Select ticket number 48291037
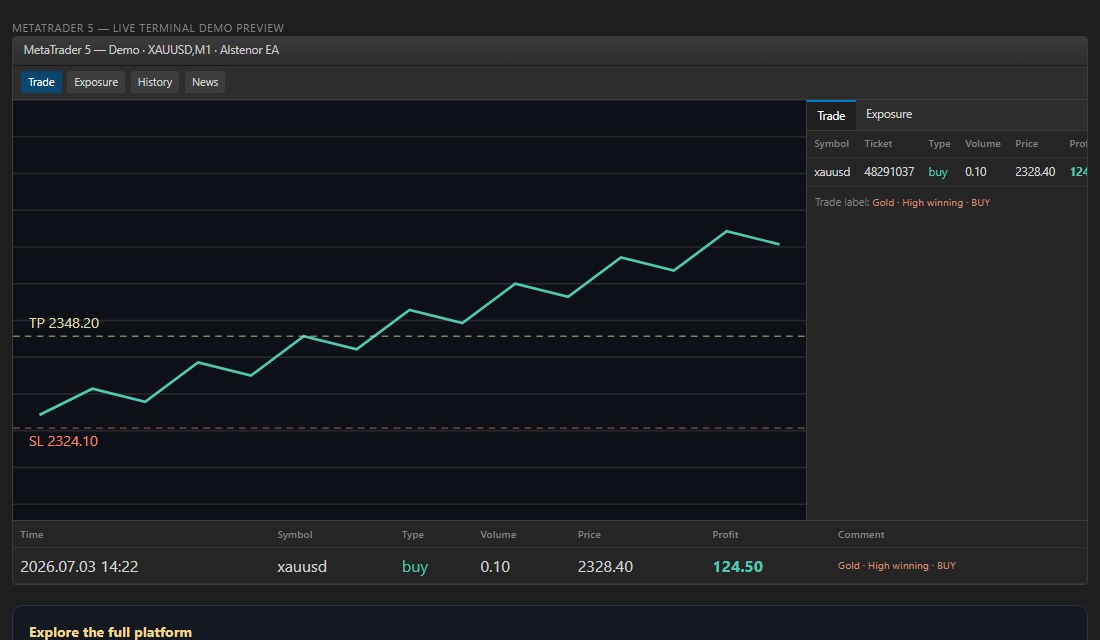The height and width of the screenshot is (640, 1100). (x=889, y=172)
